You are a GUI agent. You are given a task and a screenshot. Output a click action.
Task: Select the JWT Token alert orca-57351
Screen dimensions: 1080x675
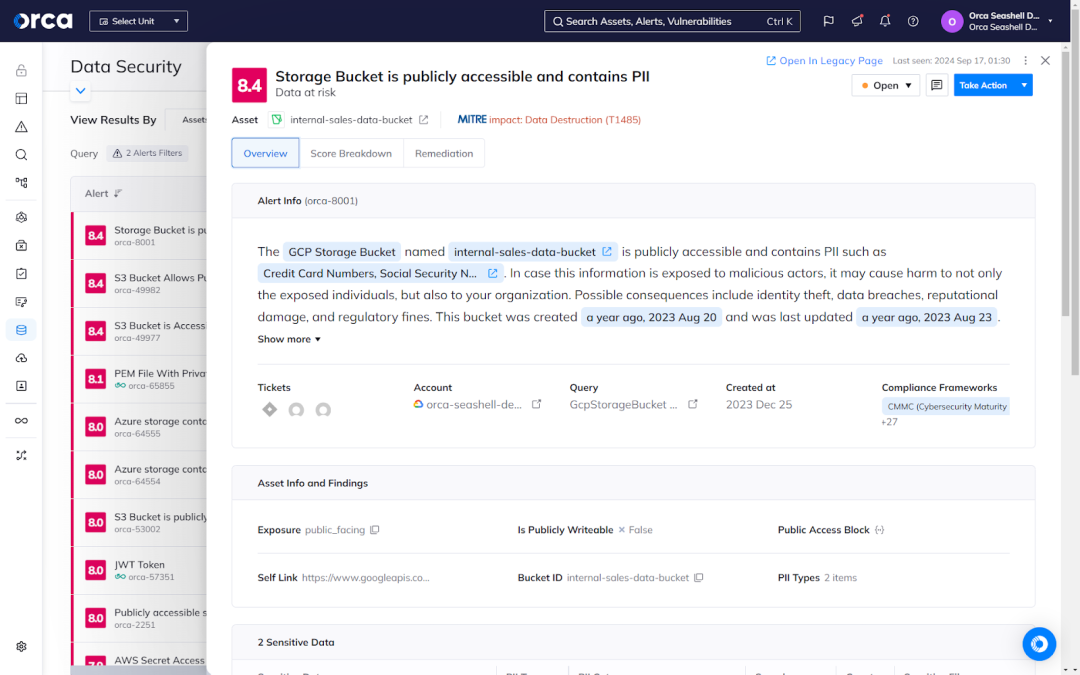coord(140,570)
